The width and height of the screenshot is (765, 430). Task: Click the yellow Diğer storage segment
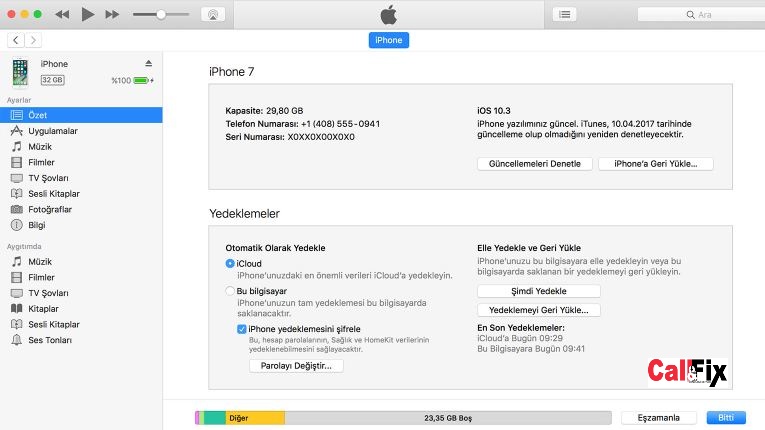pos(255,418)
